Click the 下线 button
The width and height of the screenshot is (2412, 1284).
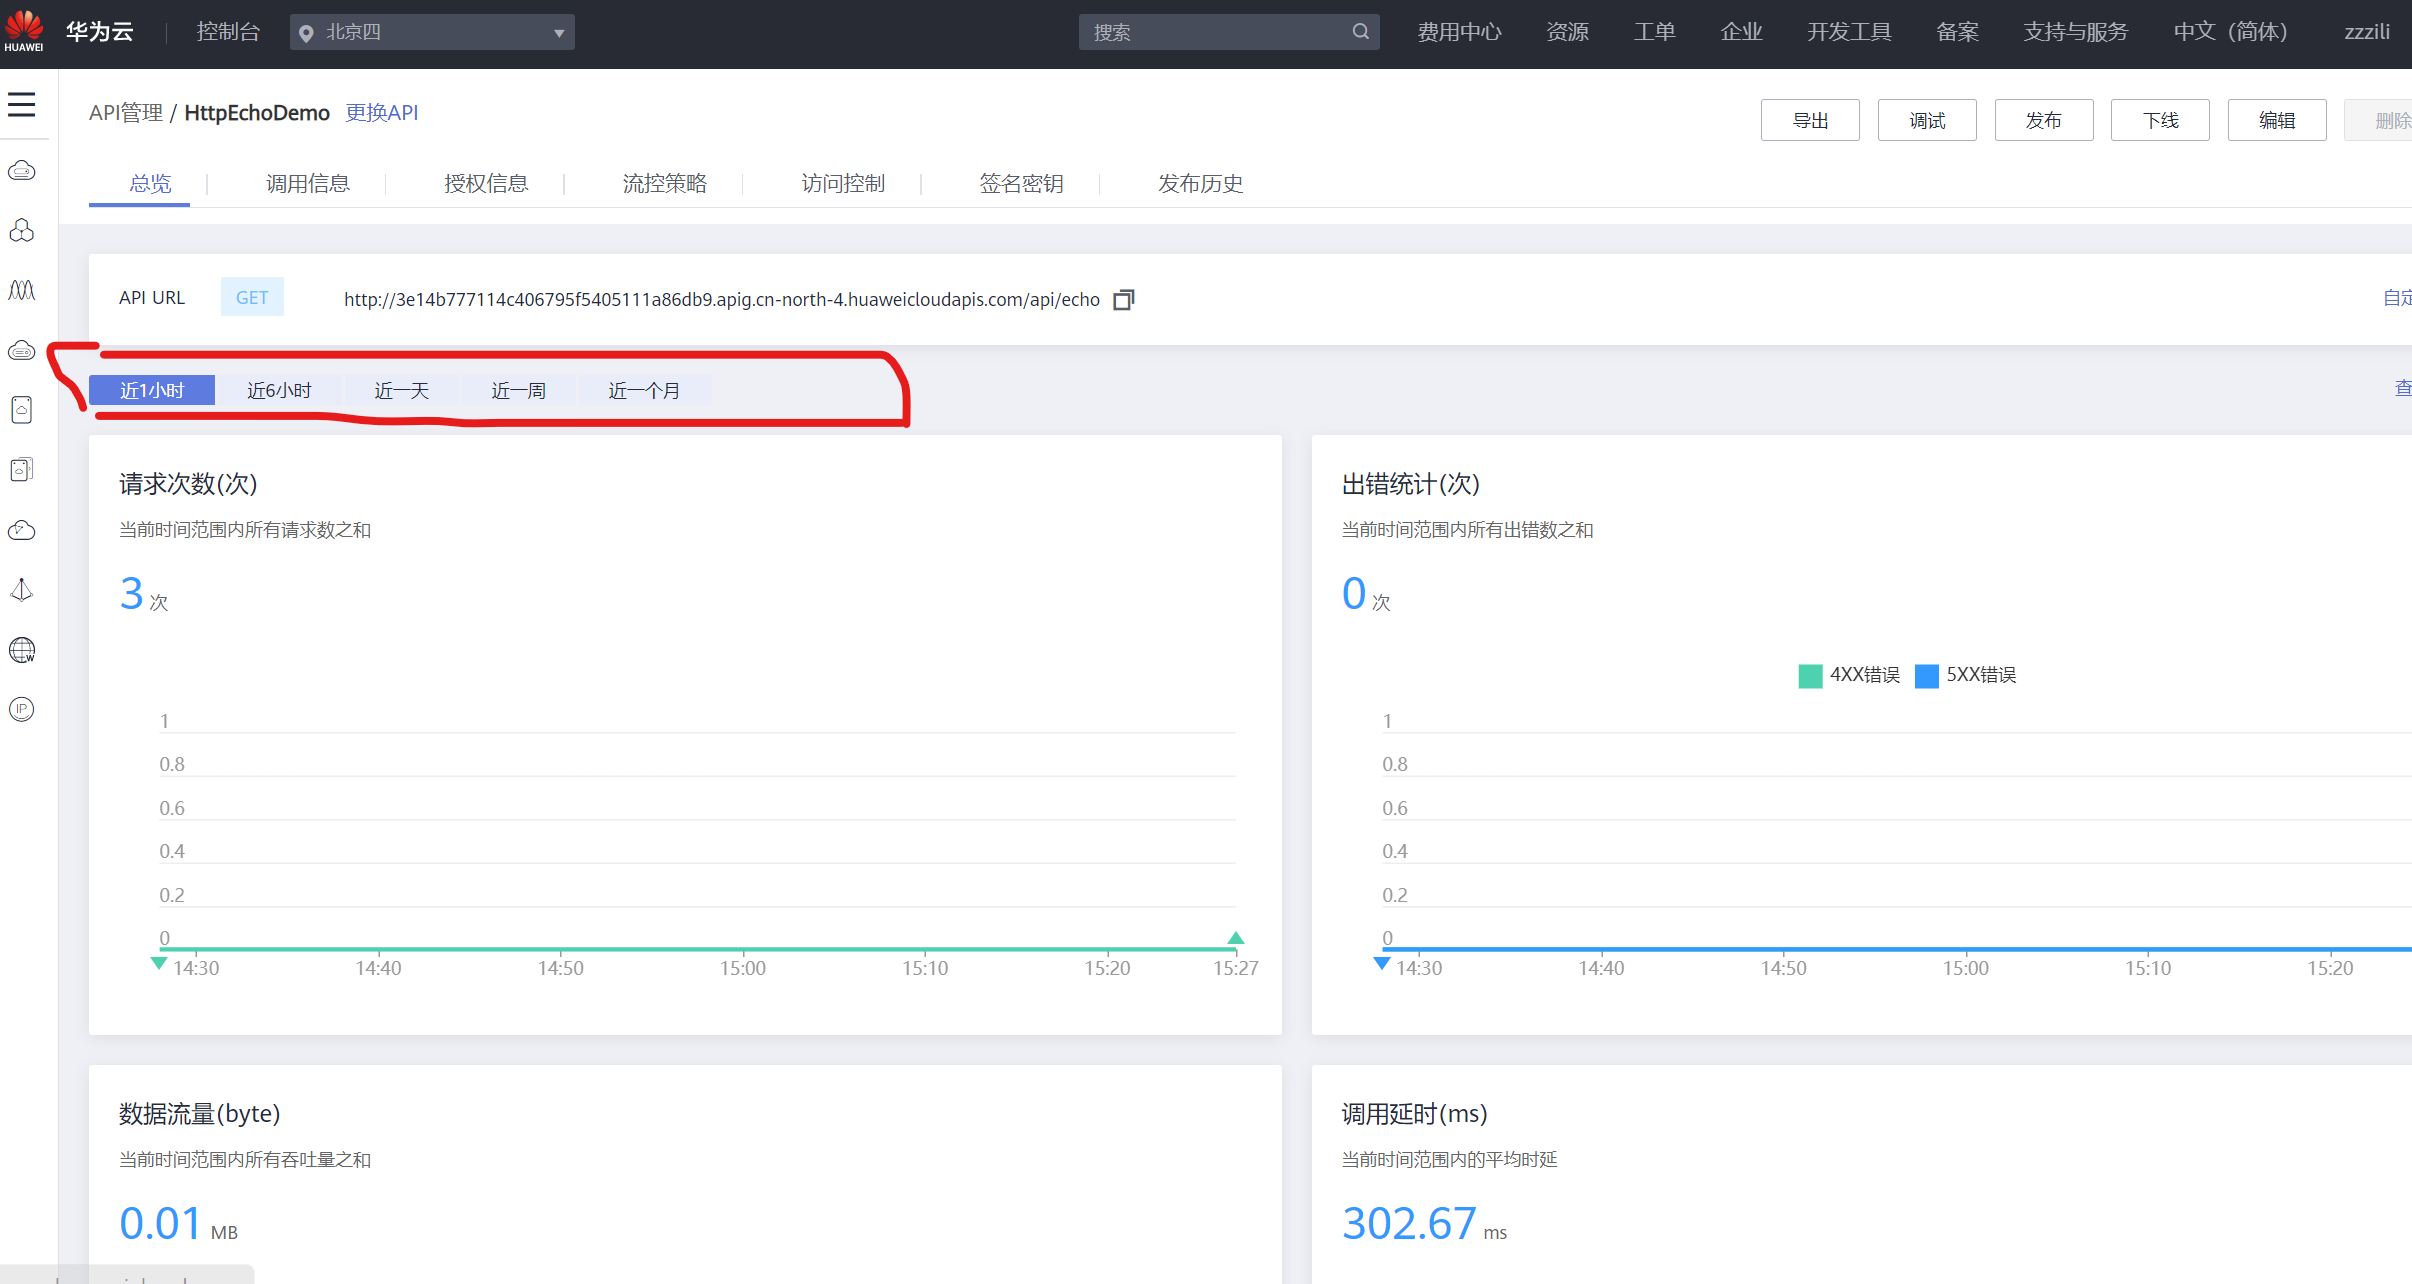click(2160, 120)
